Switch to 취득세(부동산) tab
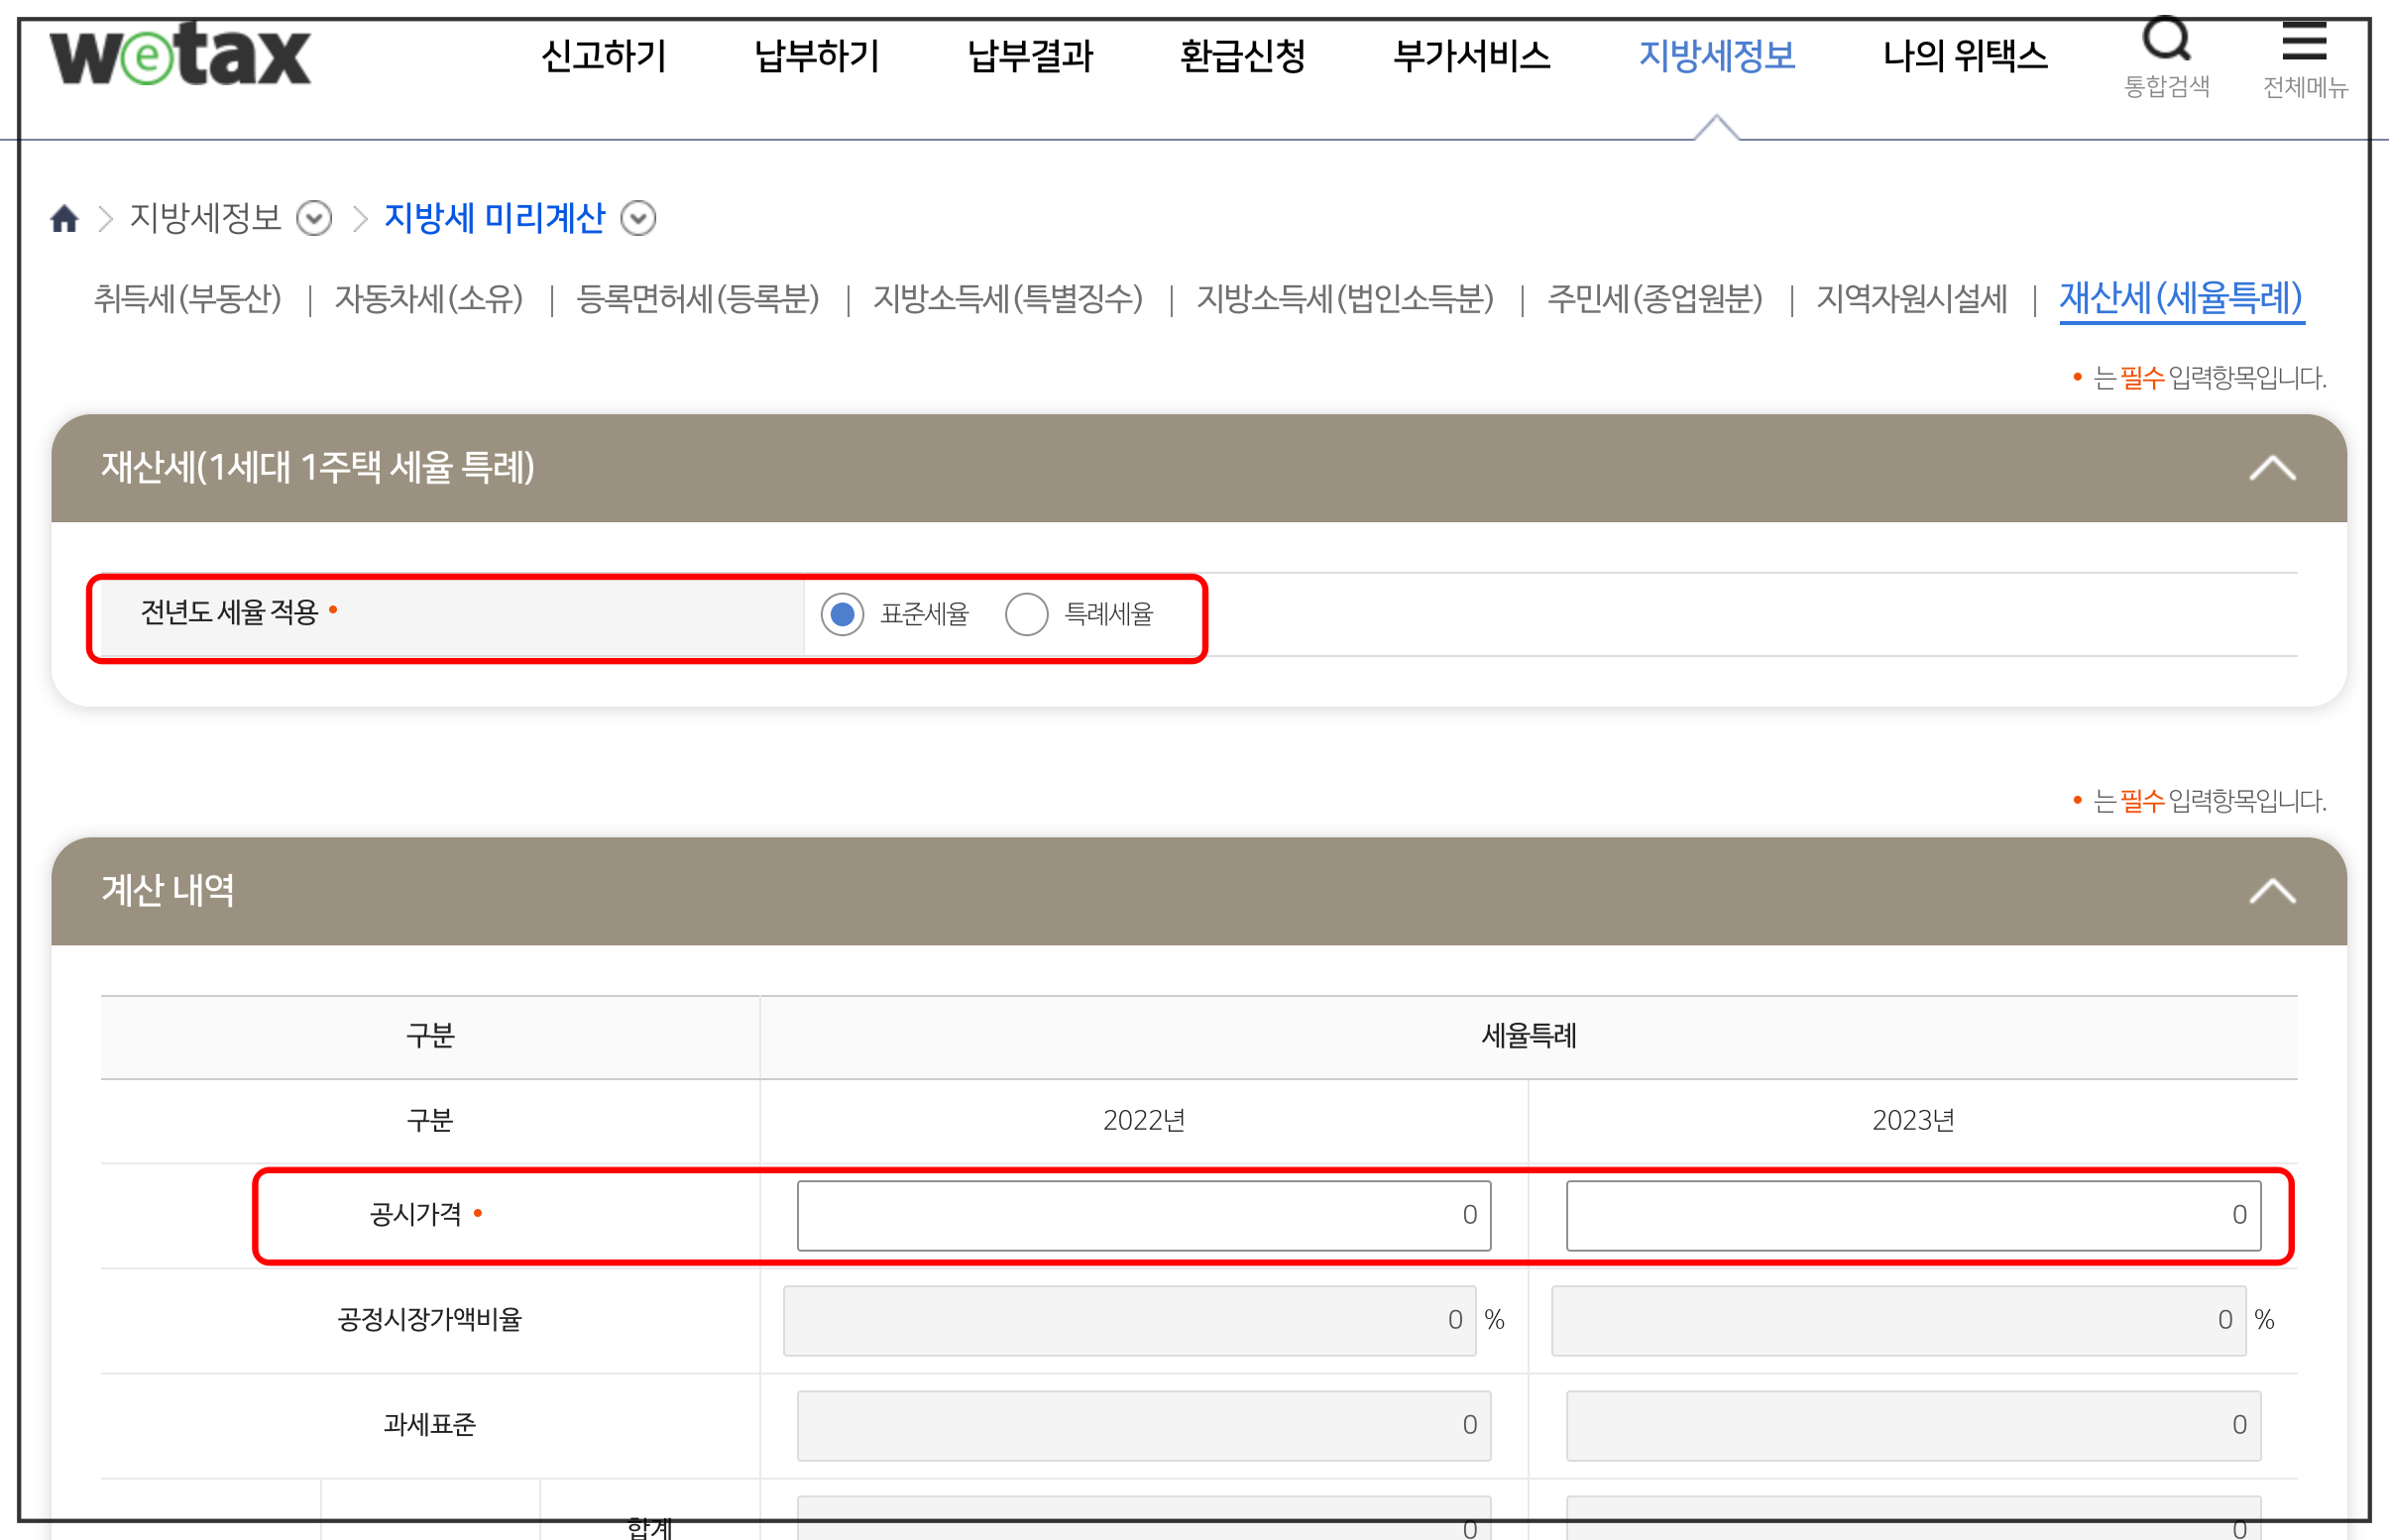Viewport: 2389px width, 1540px height. 188,298
